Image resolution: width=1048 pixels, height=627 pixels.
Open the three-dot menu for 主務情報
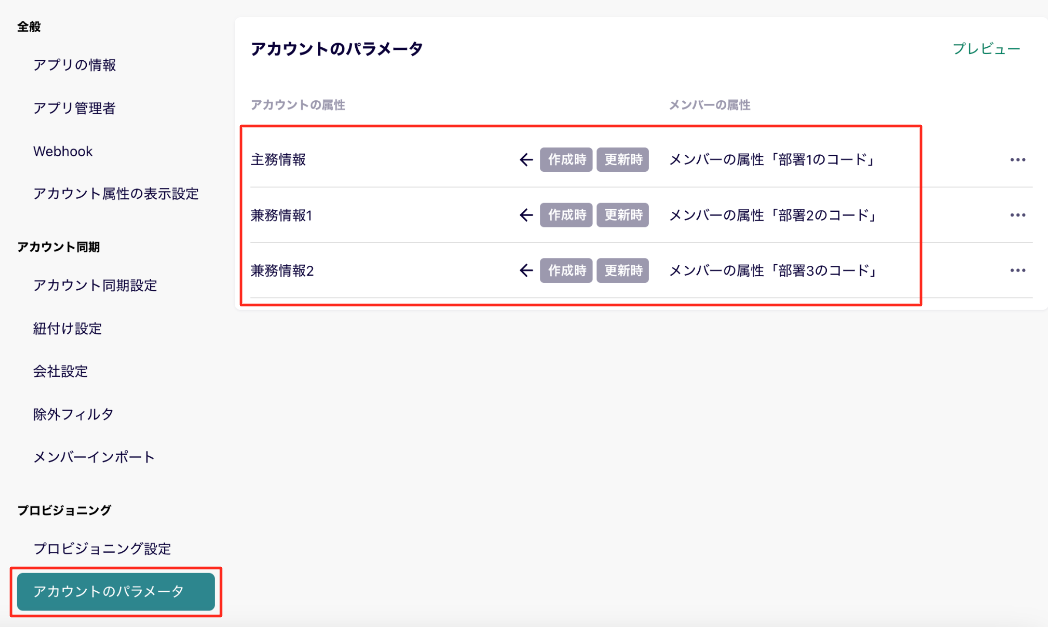point(1018,160)
